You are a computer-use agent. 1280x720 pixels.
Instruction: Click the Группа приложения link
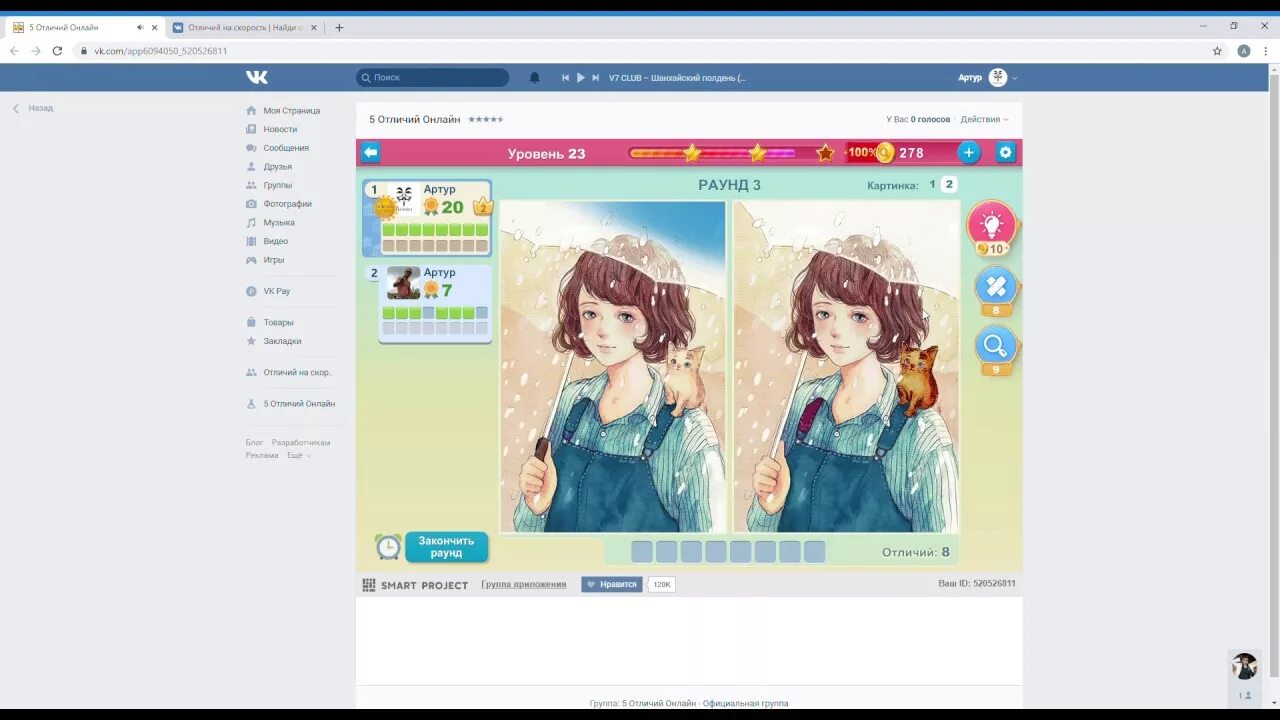click(x=523, y=584)
